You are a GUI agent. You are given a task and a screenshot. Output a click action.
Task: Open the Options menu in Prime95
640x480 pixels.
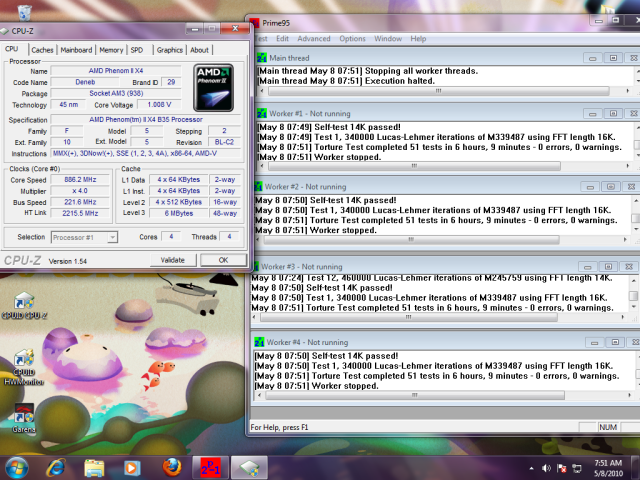pyautogui.click(x=352, y=39)
